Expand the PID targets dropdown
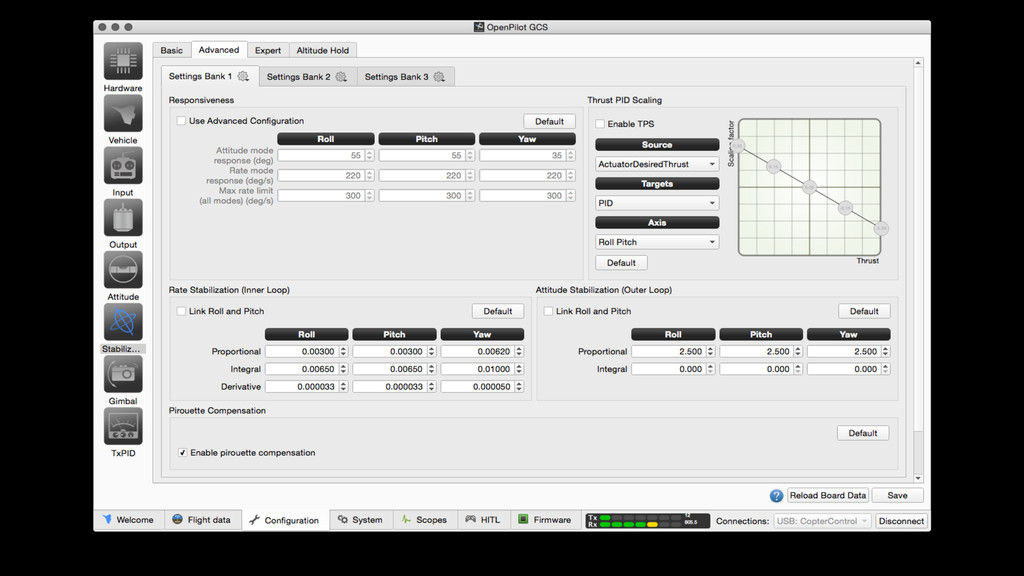 (x=657, y=203)
